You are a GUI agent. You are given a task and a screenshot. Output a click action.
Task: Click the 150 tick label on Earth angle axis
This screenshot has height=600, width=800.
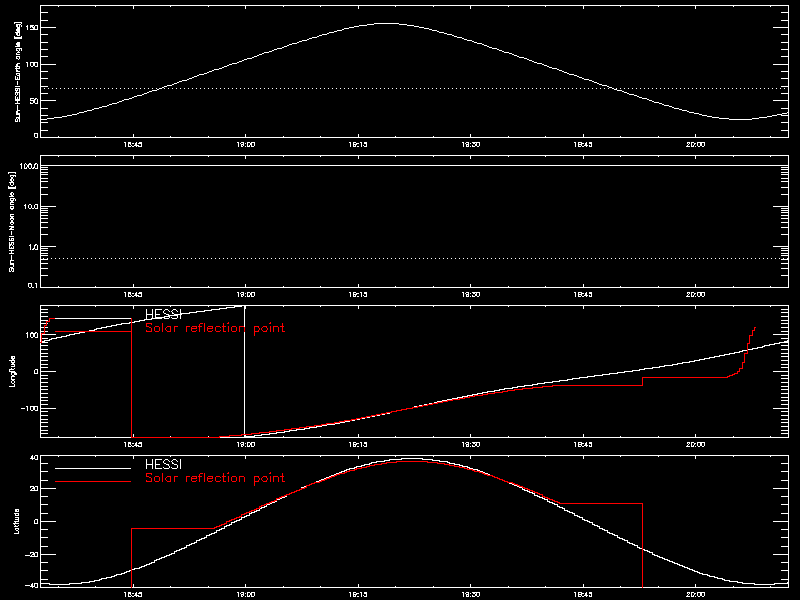click(32, 28)
